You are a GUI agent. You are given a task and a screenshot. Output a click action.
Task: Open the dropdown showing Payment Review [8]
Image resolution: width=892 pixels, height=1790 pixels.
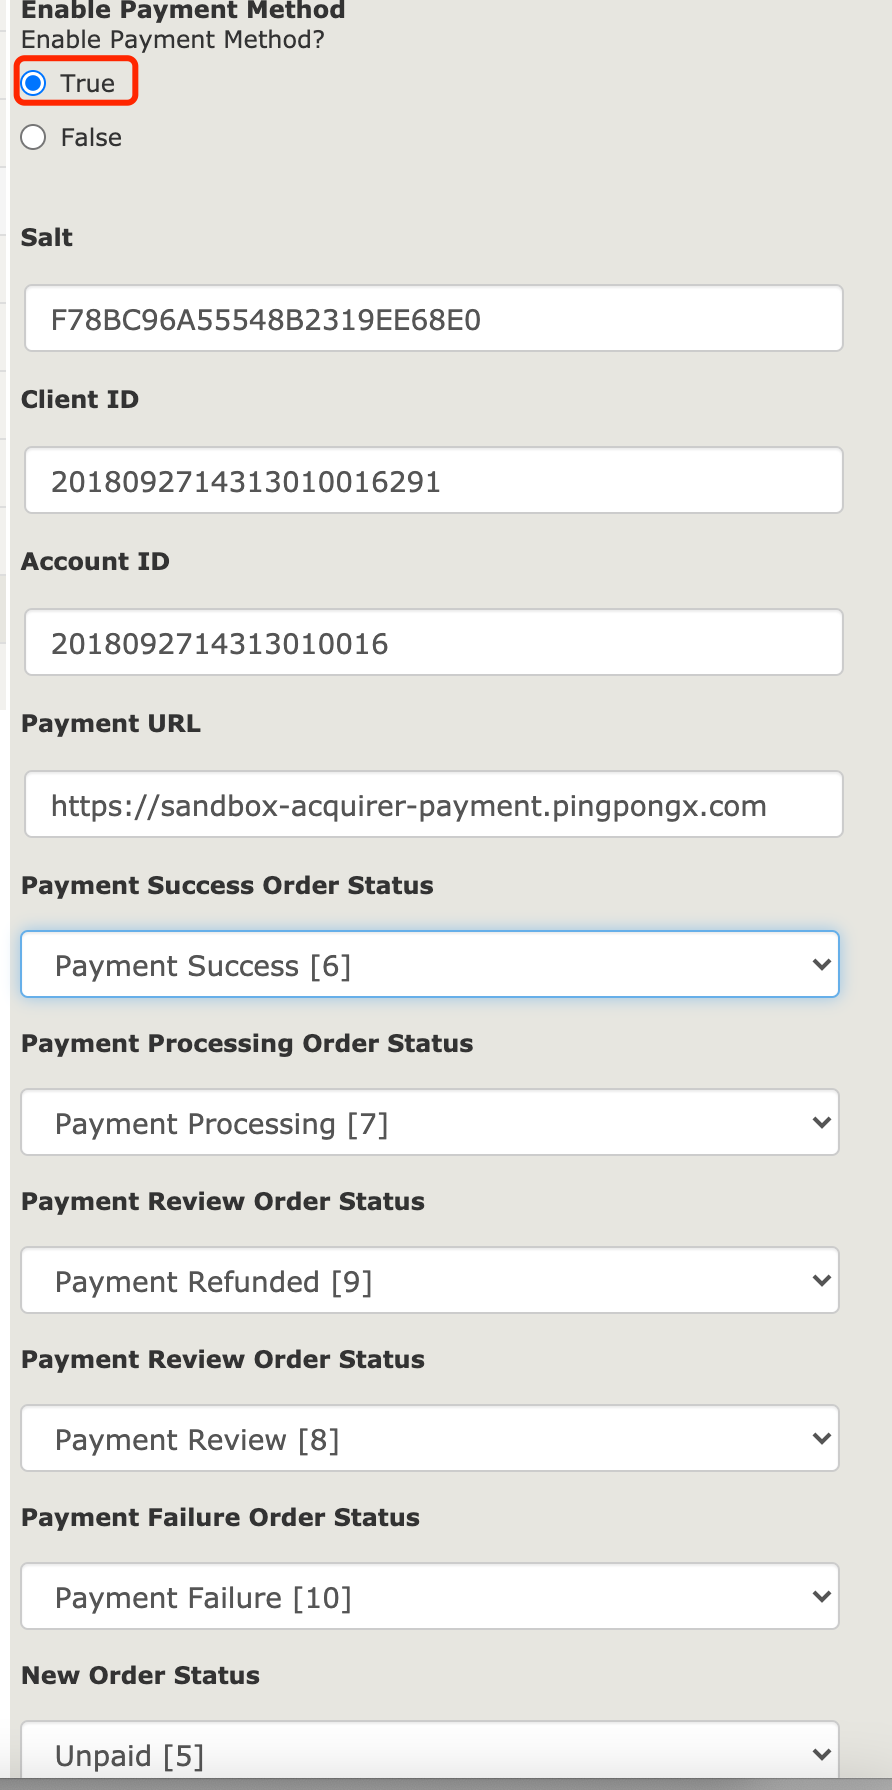(x=430, y=1438)
